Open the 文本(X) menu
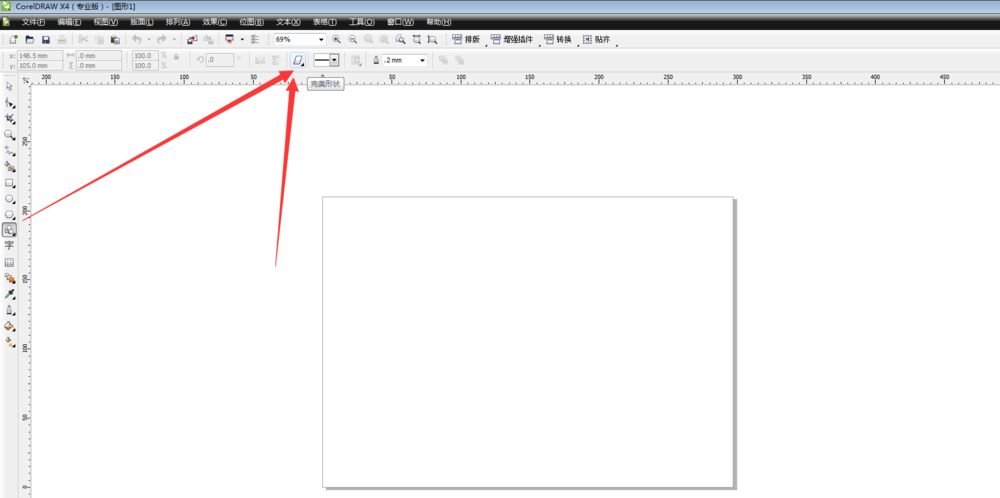Image resolution: width=1000 pixels, height=498 pixels. click(x=288, y=22)
